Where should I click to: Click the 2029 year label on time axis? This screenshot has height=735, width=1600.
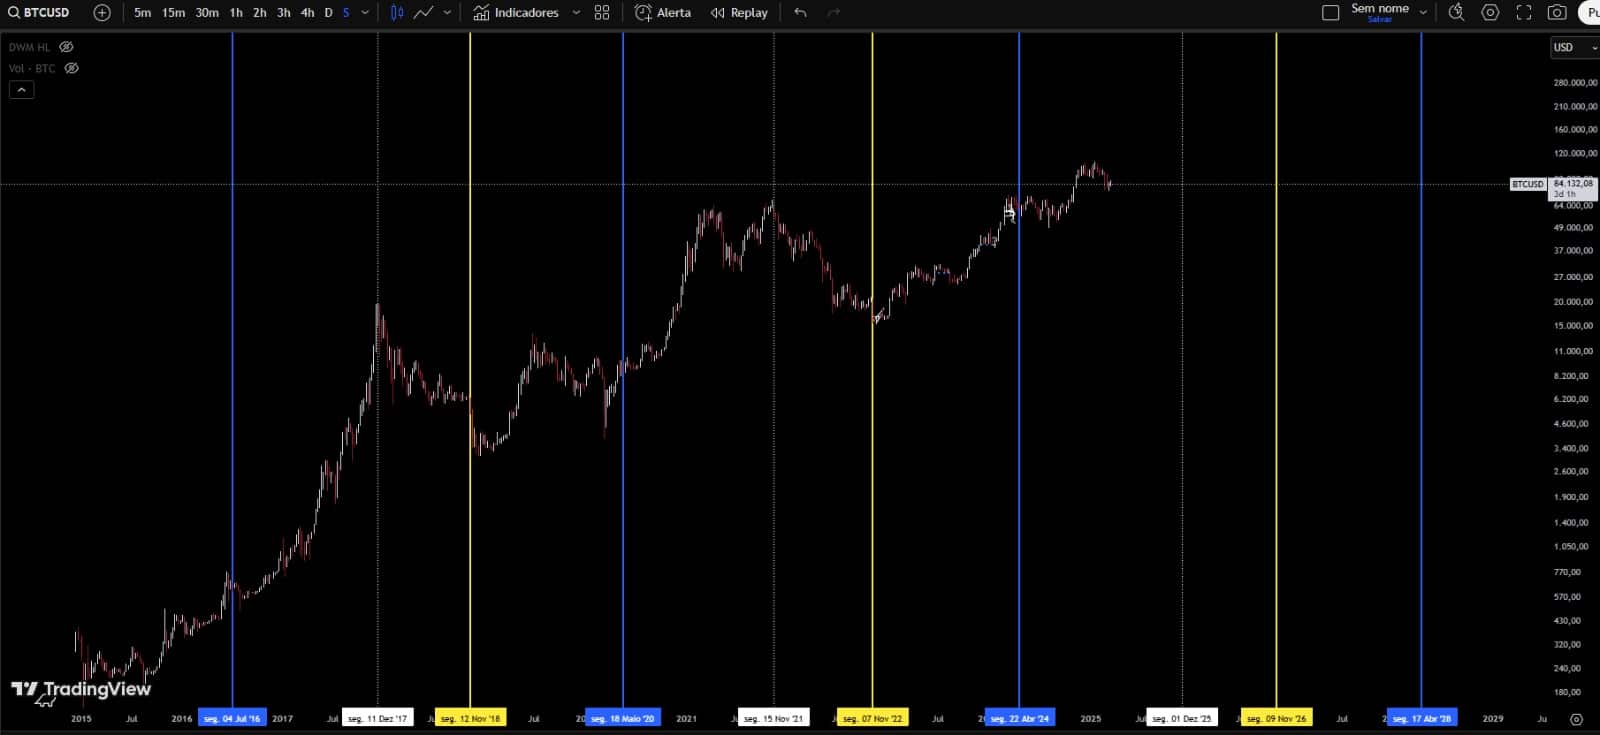click(x=1492, y=718)
